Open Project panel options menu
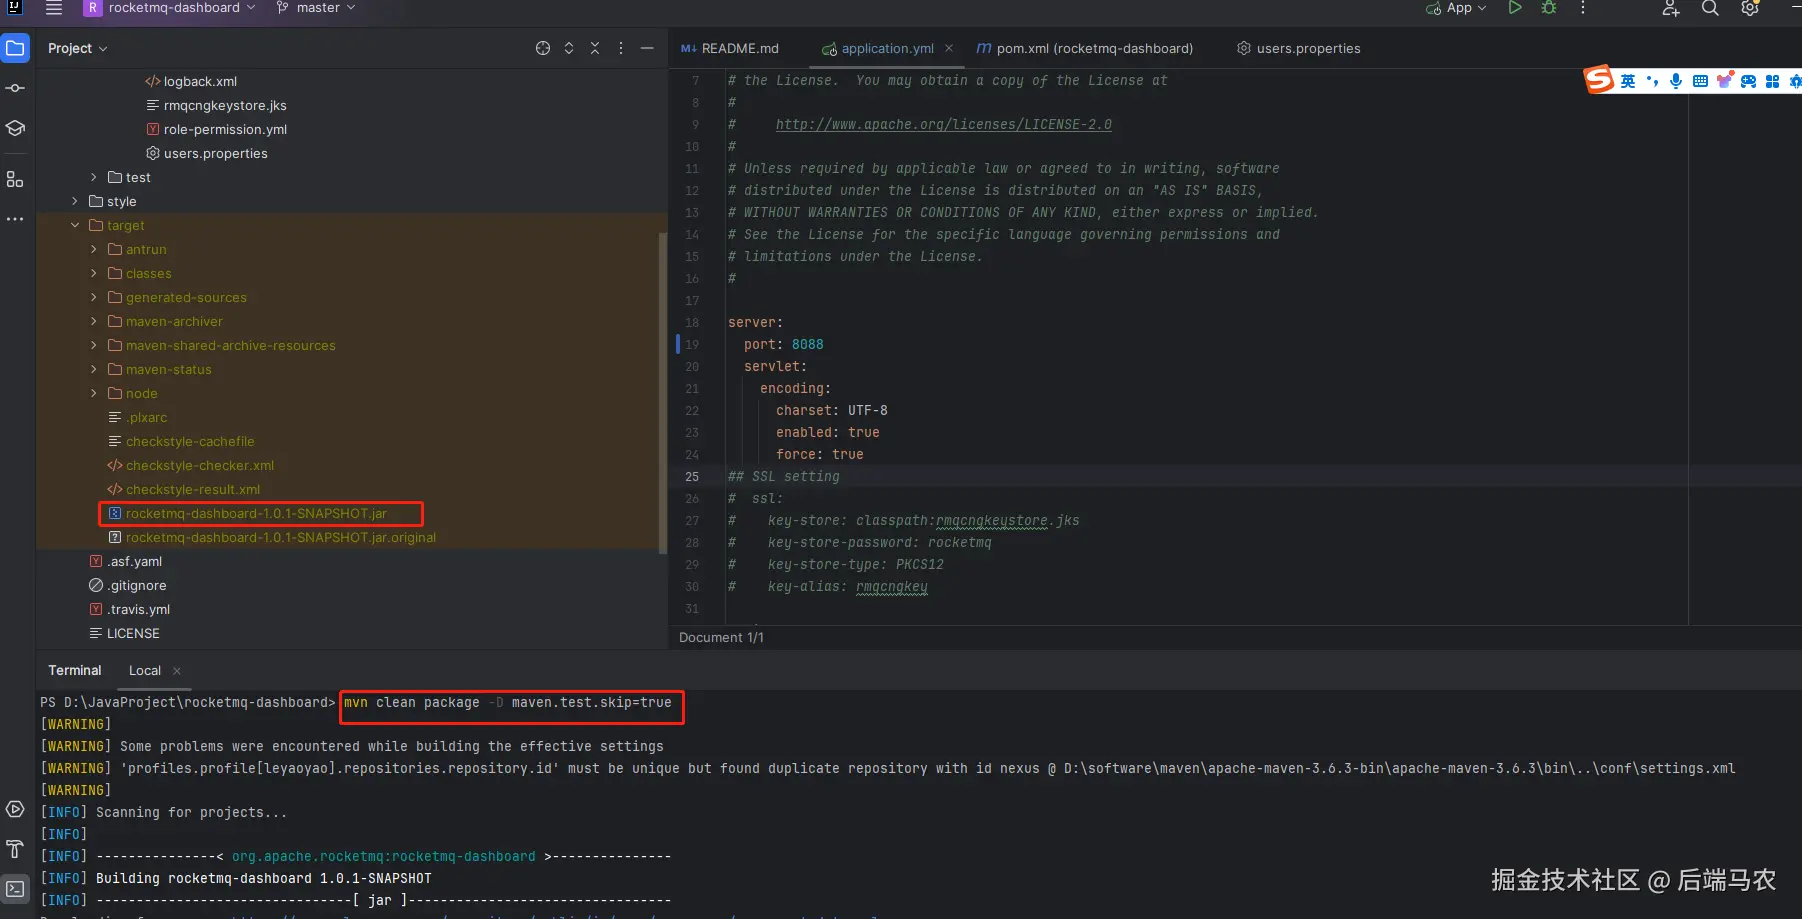 [x=621, y=48]
